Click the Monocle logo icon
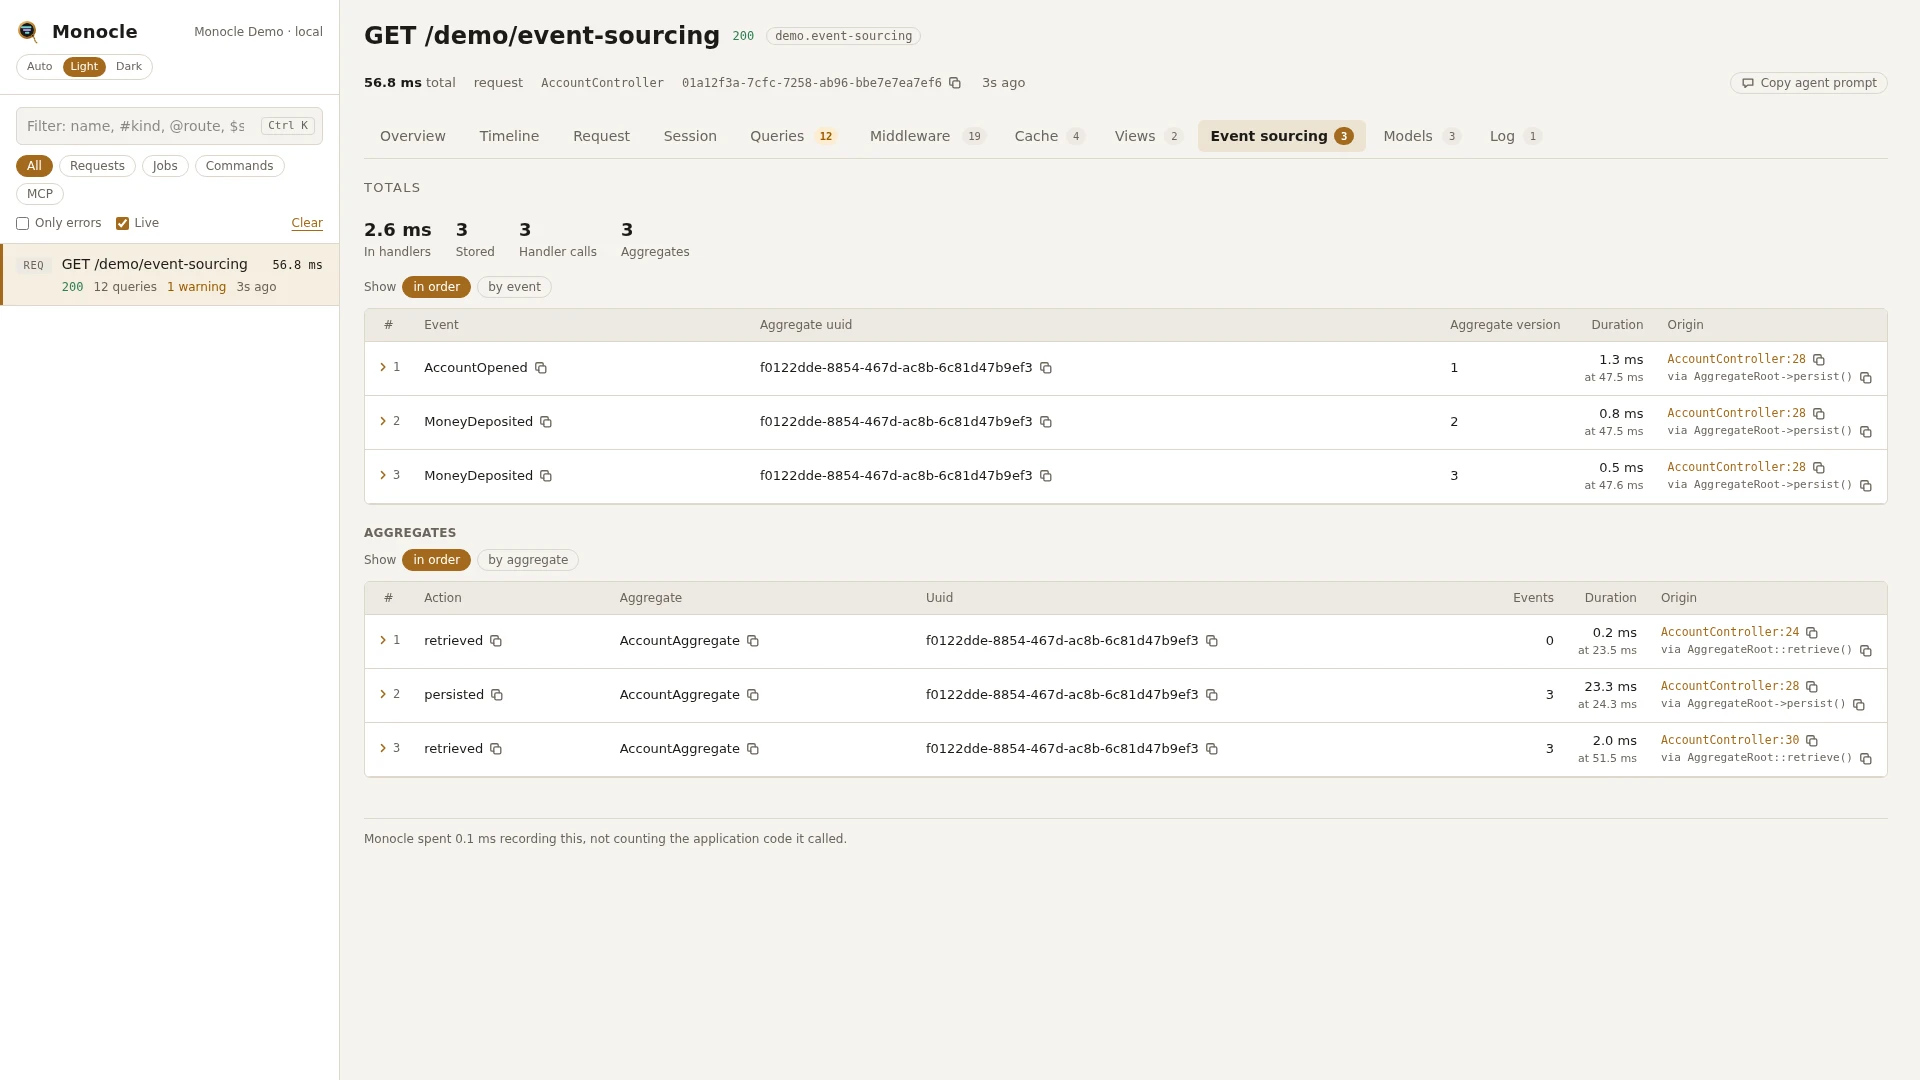 [28, 32]
